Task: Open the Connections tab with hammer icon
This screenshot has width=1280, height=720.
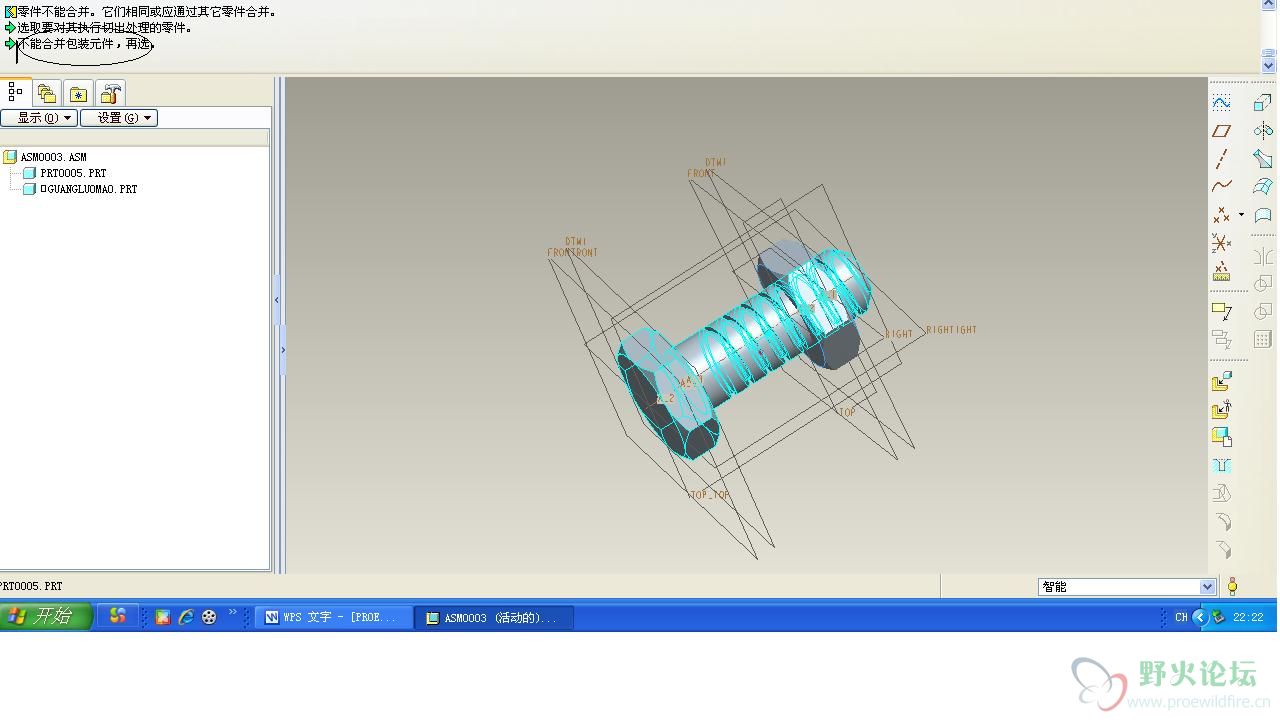Action: [x=111, y=93]
